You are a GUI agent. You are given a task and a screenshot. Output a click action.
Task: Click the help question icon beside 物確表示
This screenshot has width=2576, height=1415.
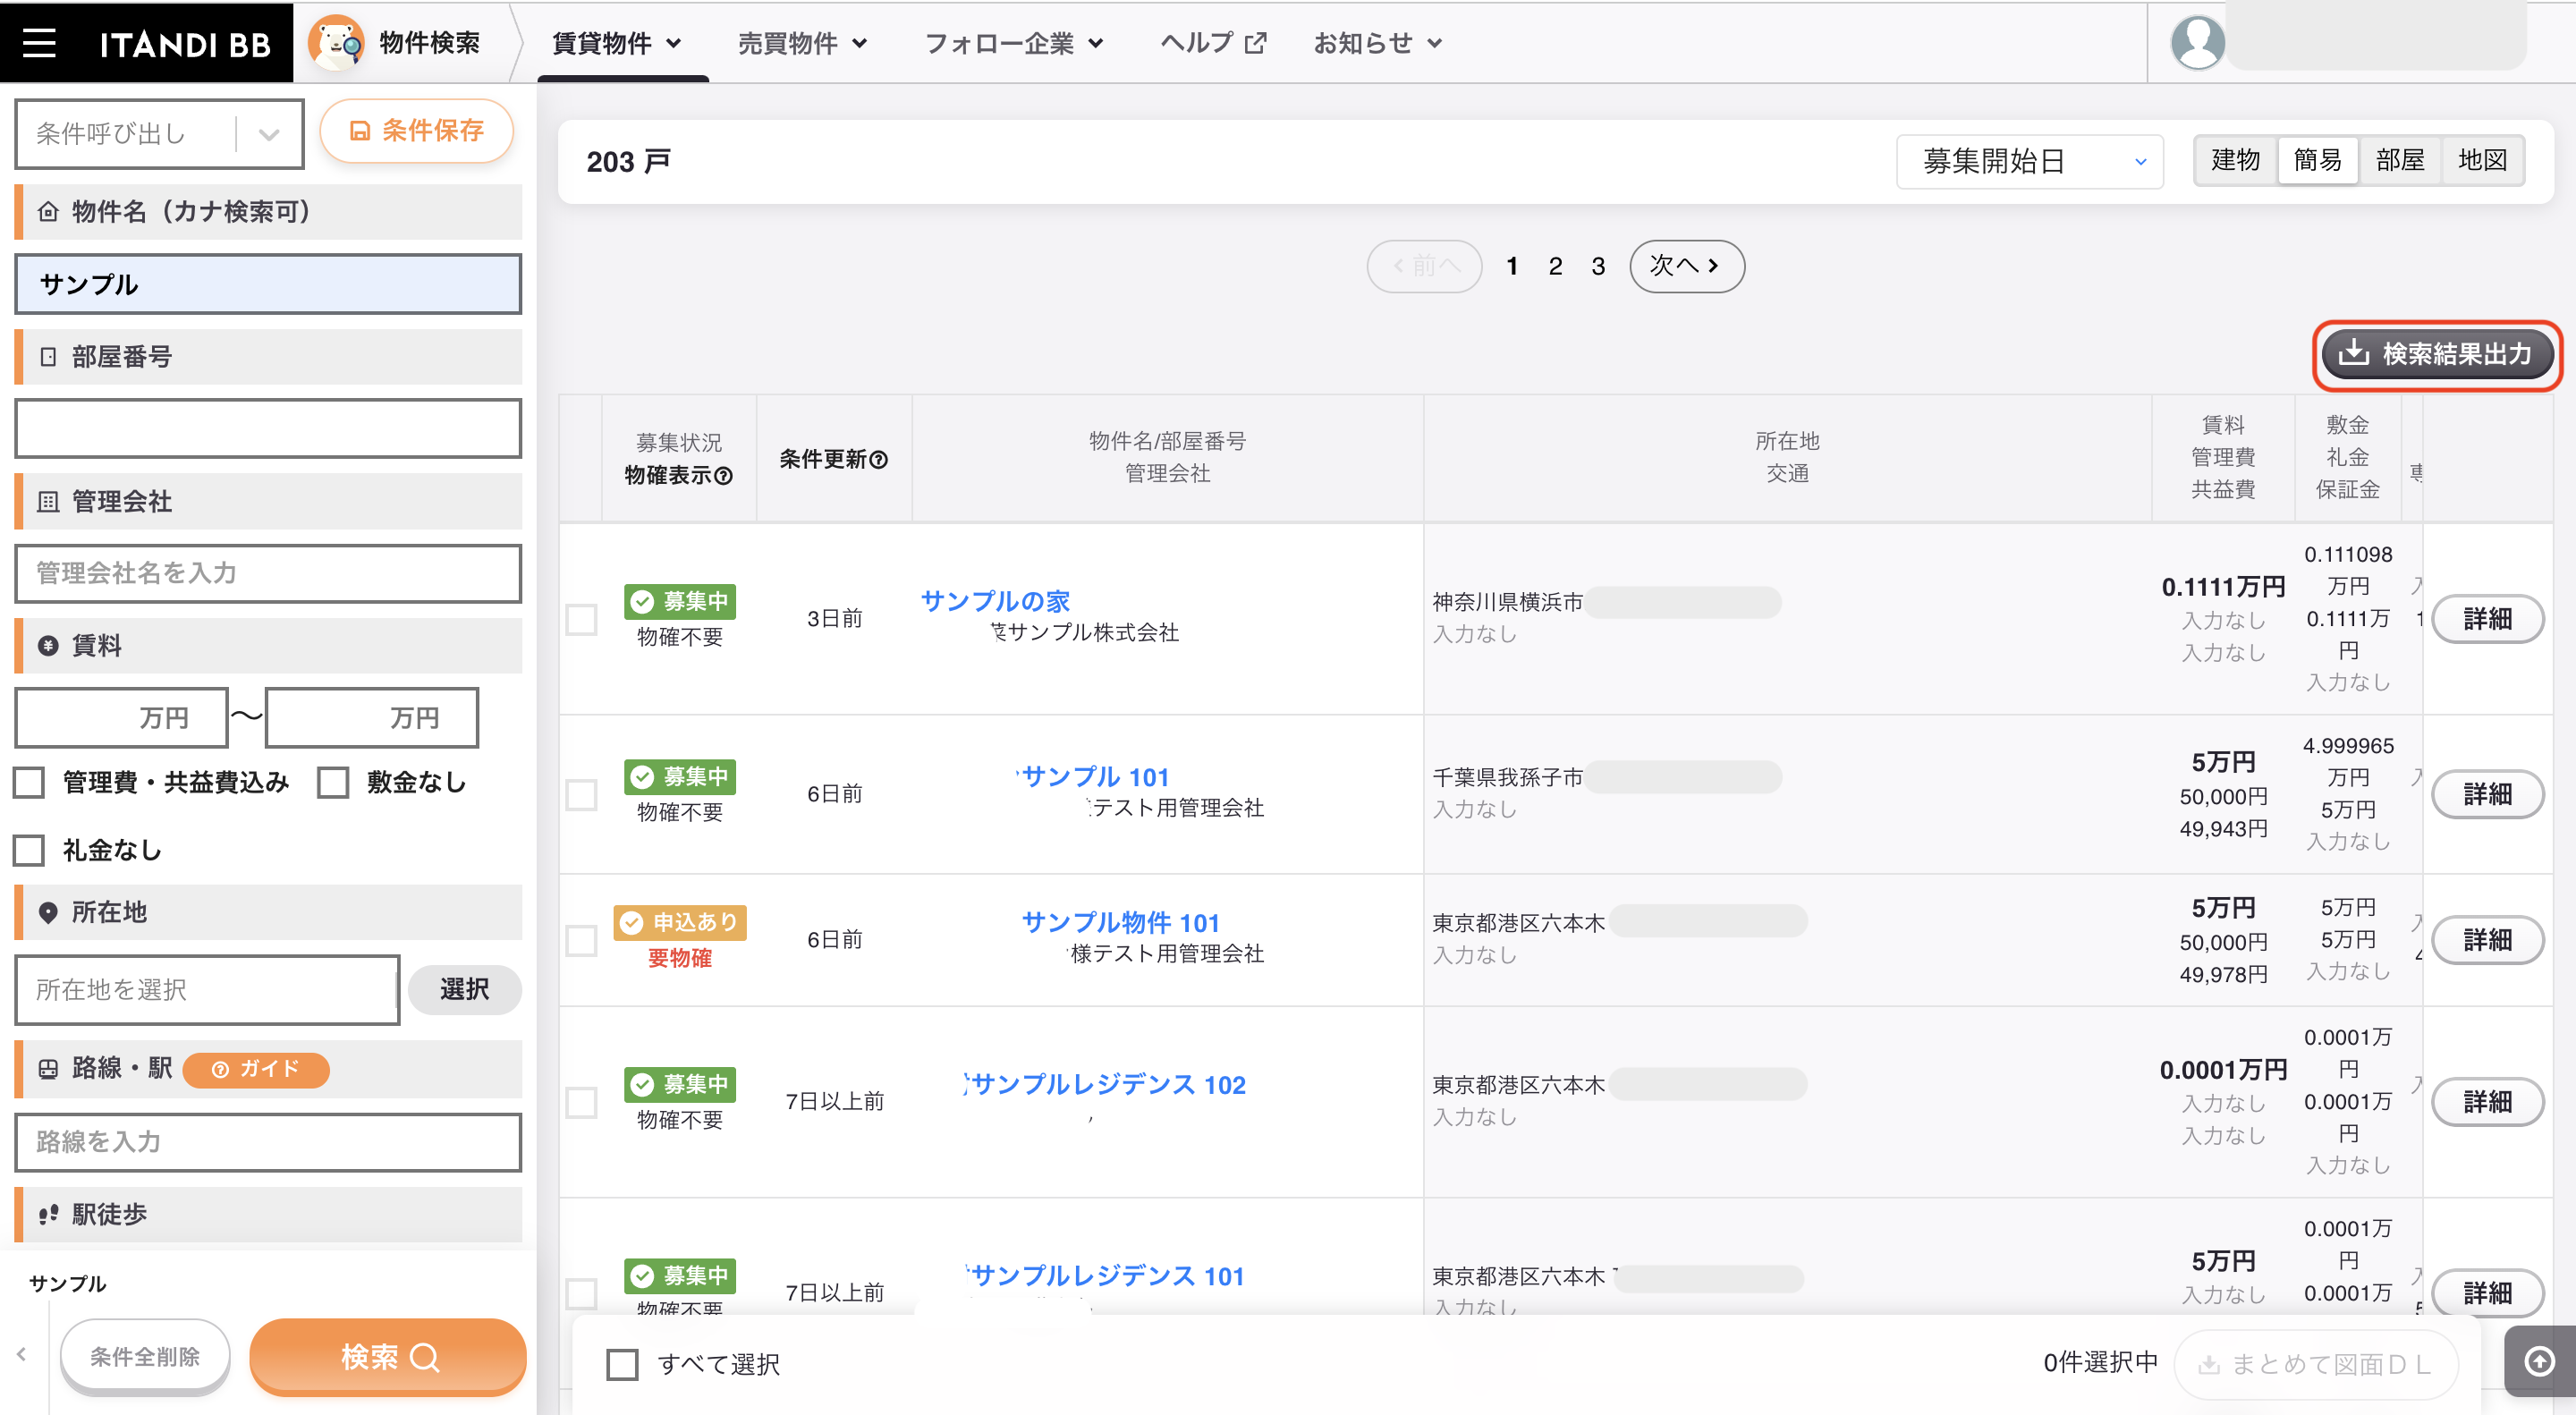(724, 476)
